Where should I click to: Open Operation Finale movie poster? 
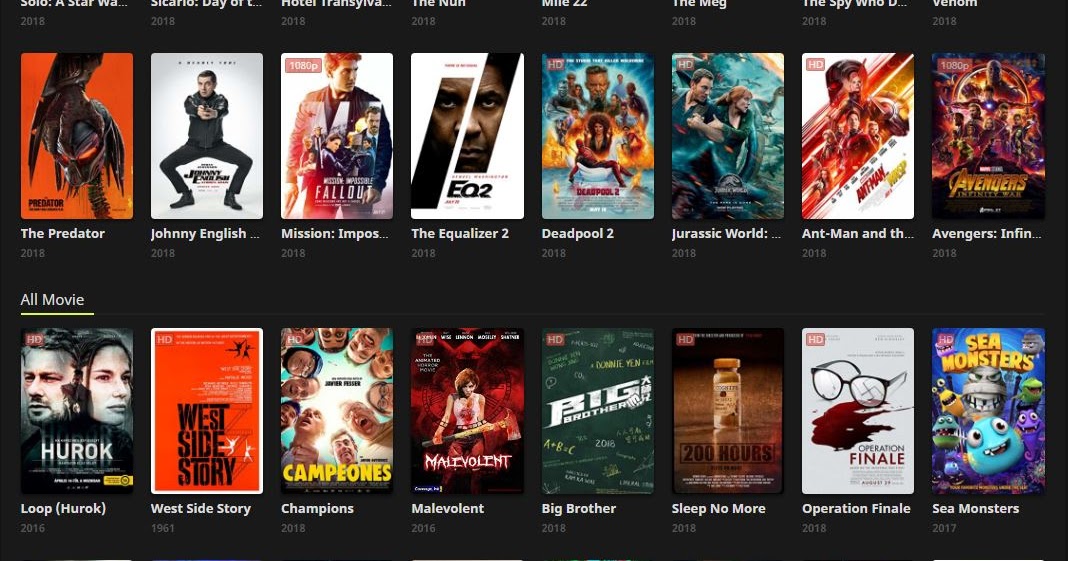858,411
